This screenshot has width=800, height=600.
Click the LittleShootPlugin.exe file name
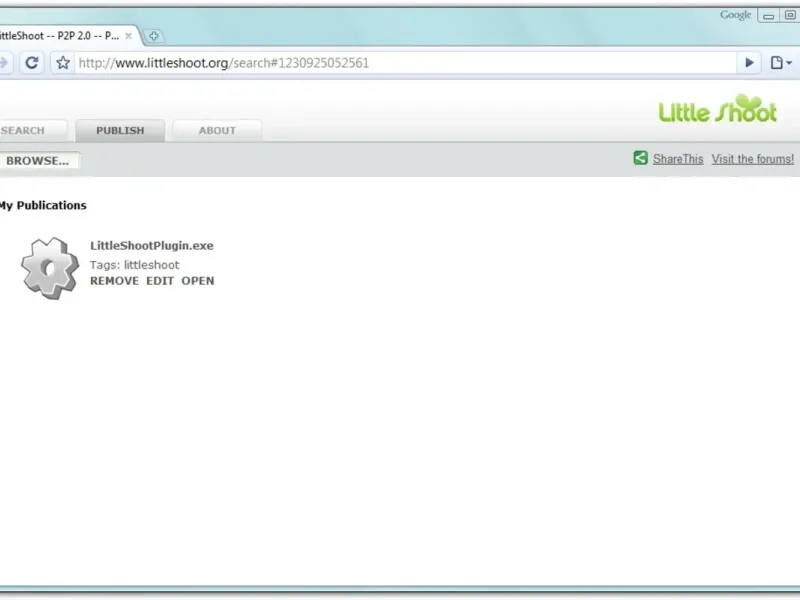pos(152,245)
